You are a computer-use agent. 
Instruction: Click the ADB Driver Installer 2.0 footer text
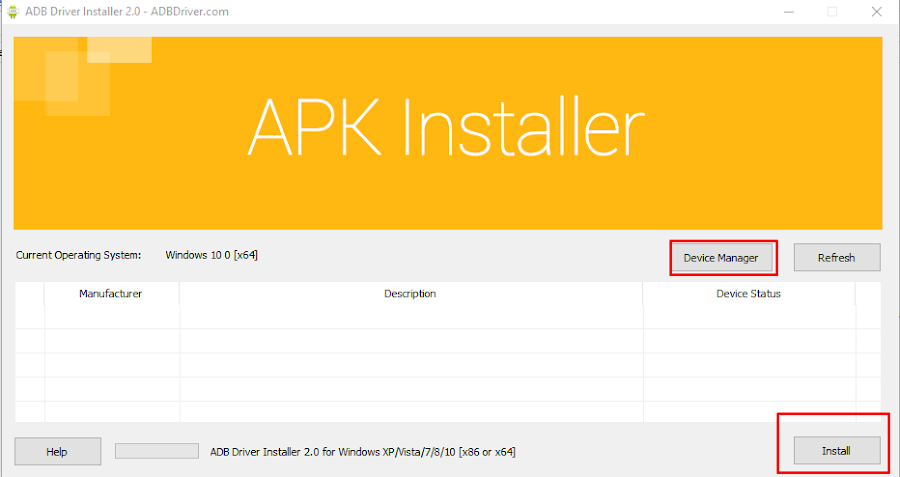363,452
